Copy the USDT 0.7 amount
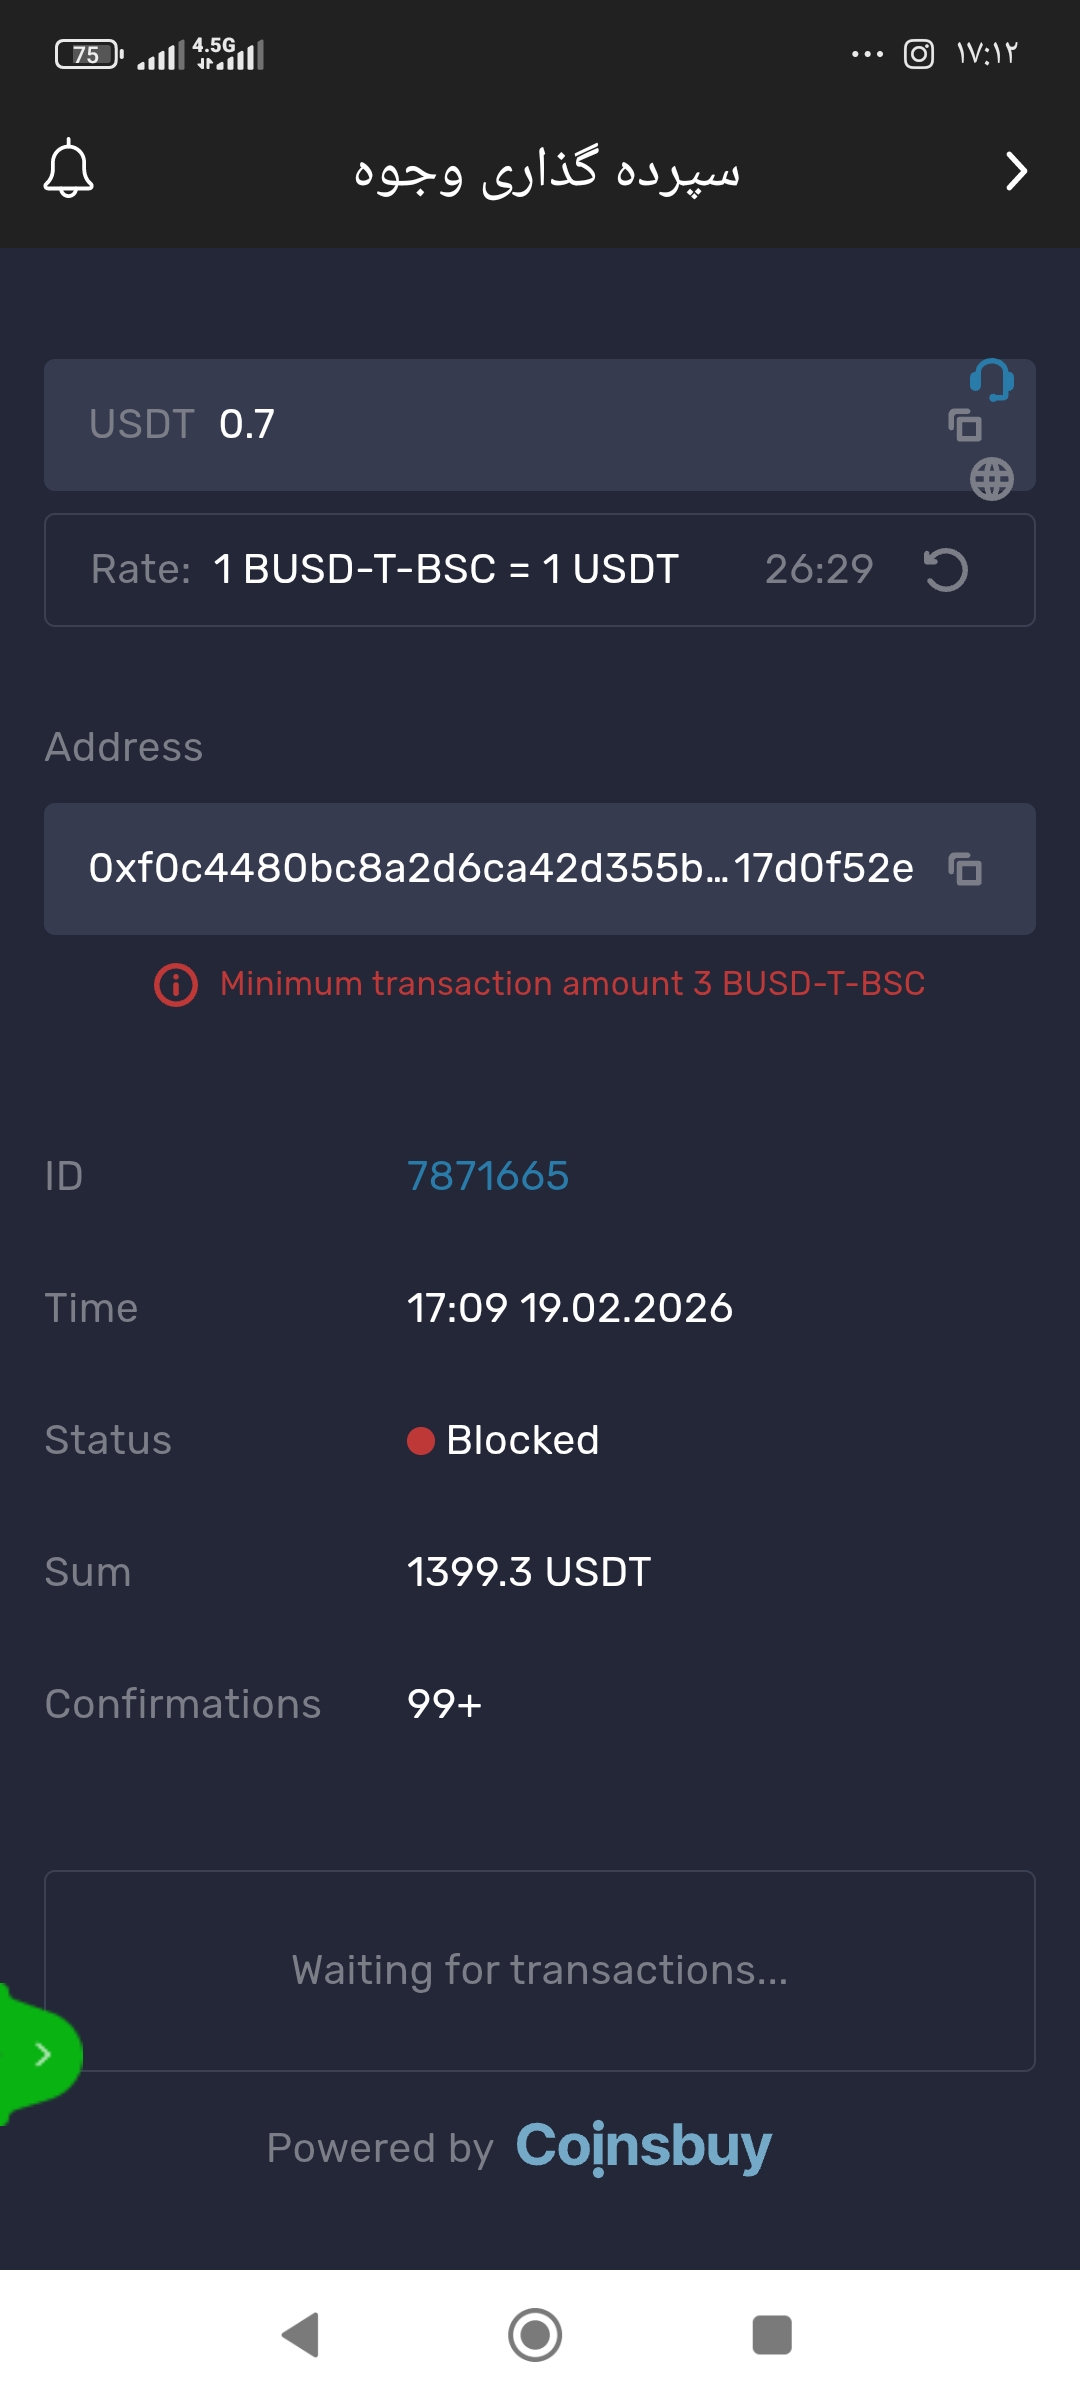Viewport: 1080px width, 2400px height. tap(965, 425)
